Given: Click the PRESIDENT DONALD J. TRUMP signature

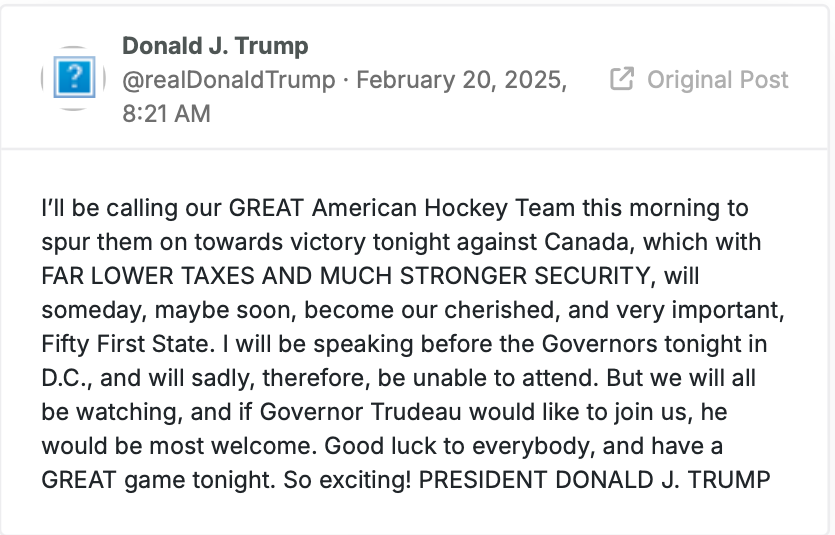Looking at the screenshot, I should [594, 480].
